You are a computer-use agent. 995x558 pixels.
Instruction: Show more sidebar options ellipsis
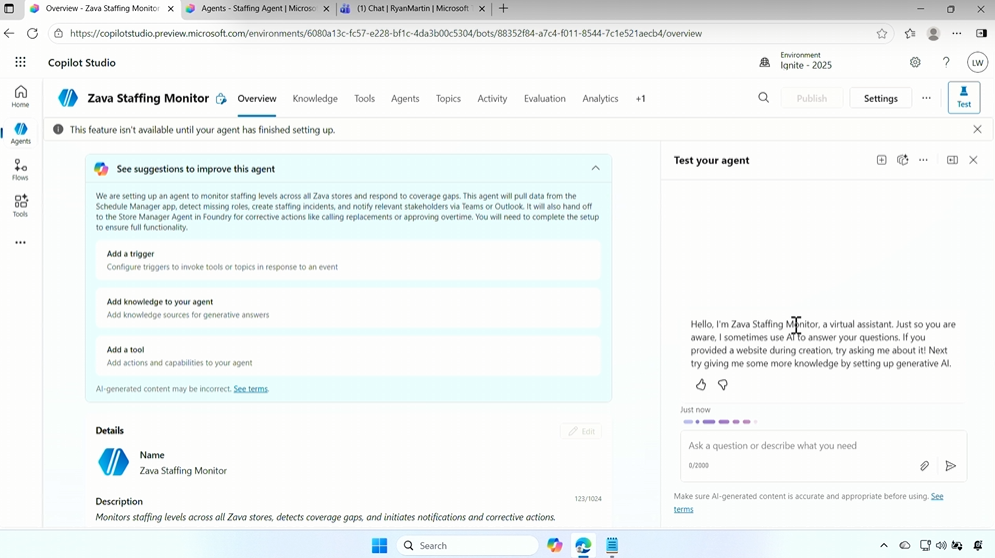tap(20, 242)
